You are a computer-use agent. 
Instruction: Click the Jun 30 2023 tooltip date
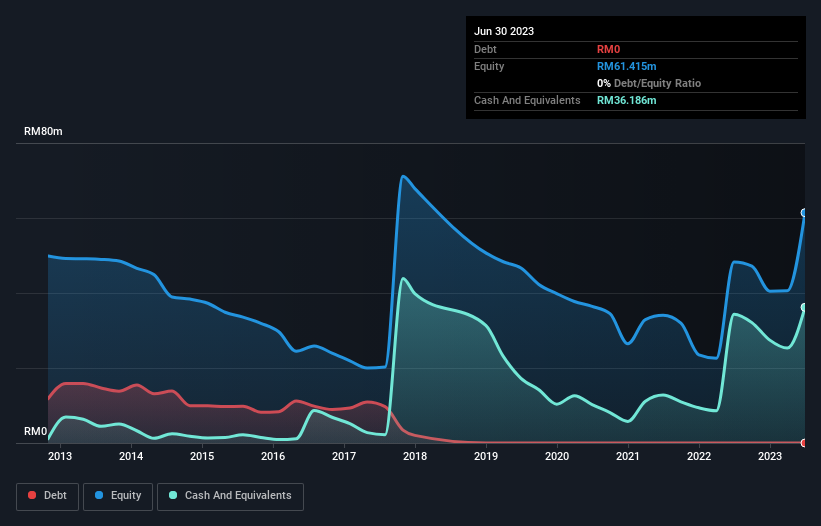tap(504, 31)
